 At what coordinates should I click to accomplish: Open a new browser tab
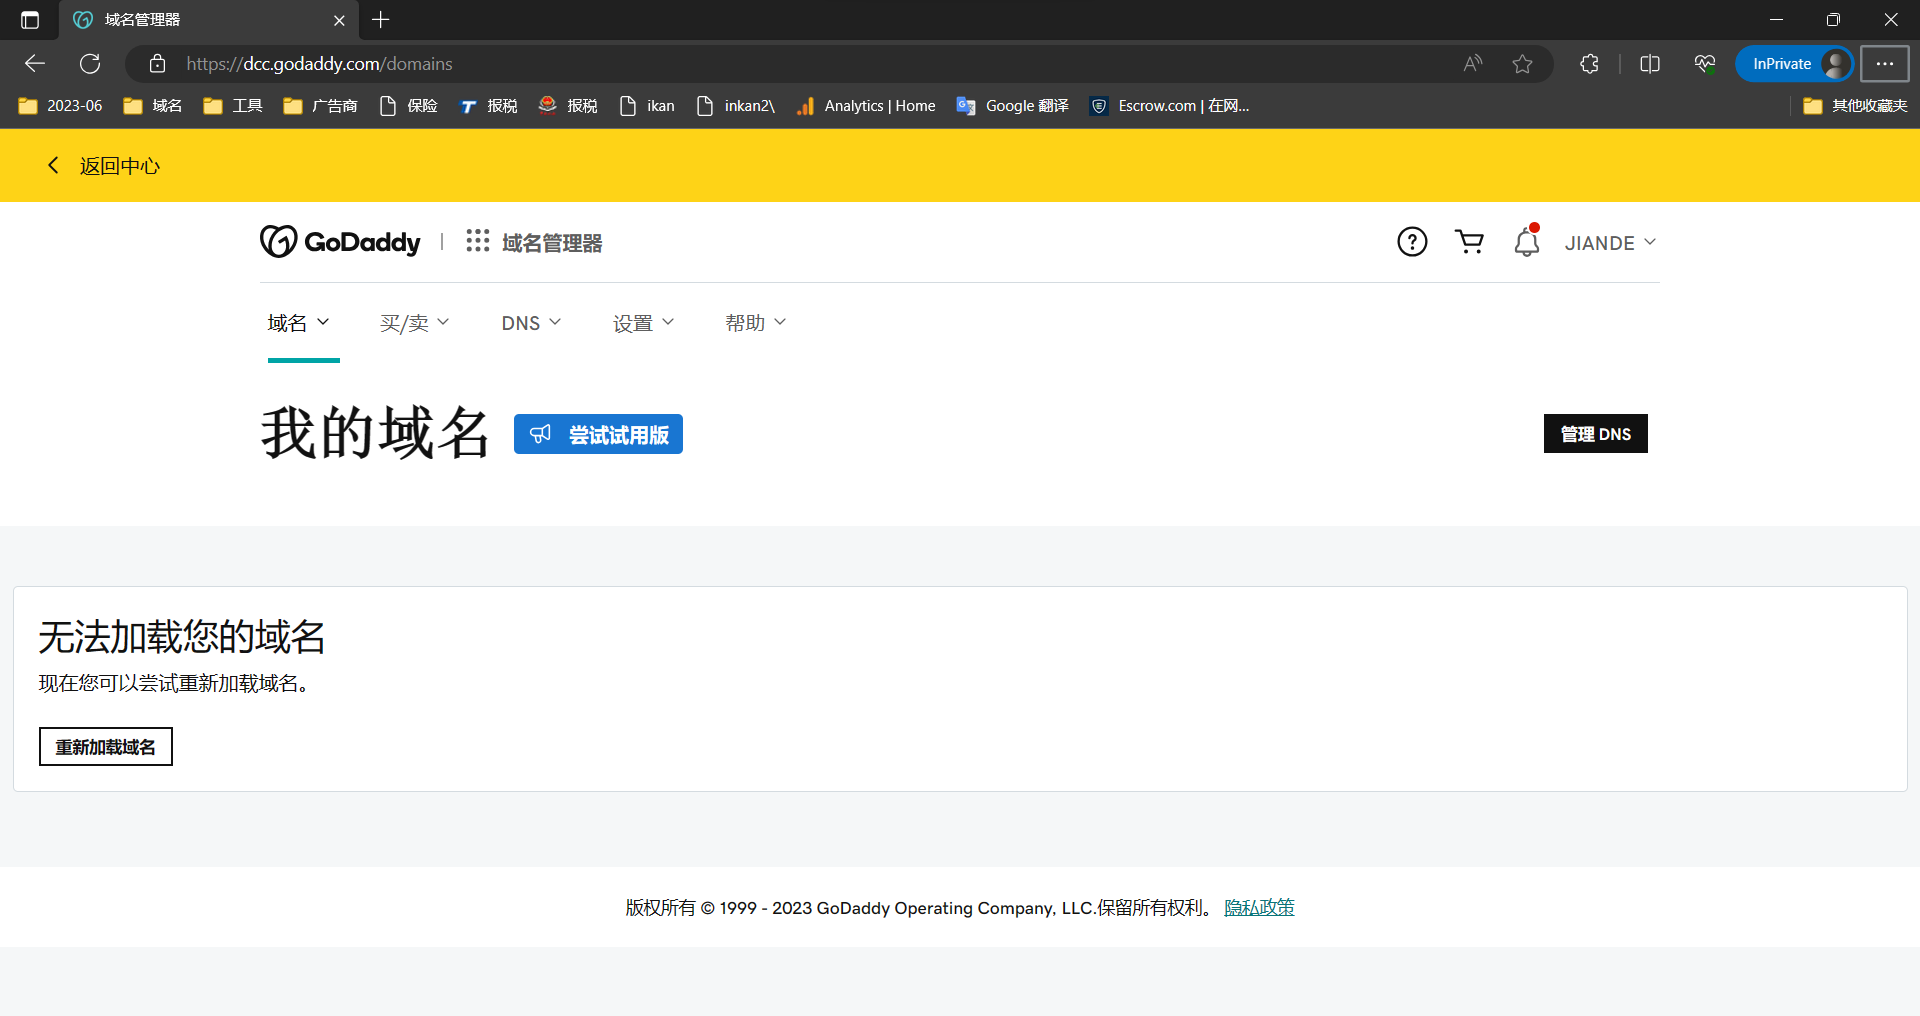[381, 20]
